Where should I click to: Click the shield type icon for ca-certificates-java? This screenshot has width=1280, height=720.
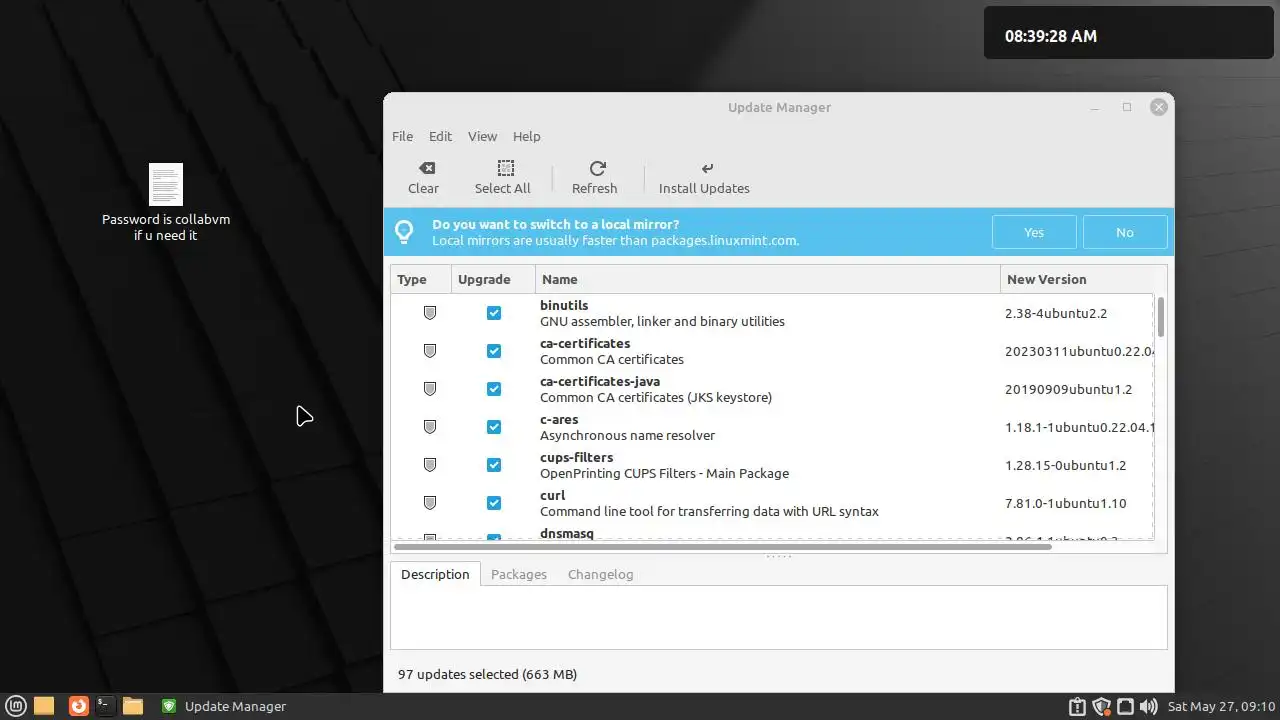[x=430, y=389]
